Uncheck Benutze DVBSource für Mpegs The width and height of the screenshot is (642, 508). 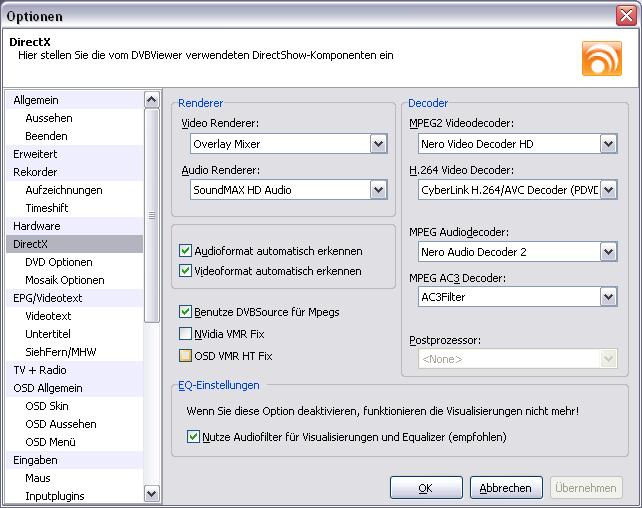click(185, 312)
